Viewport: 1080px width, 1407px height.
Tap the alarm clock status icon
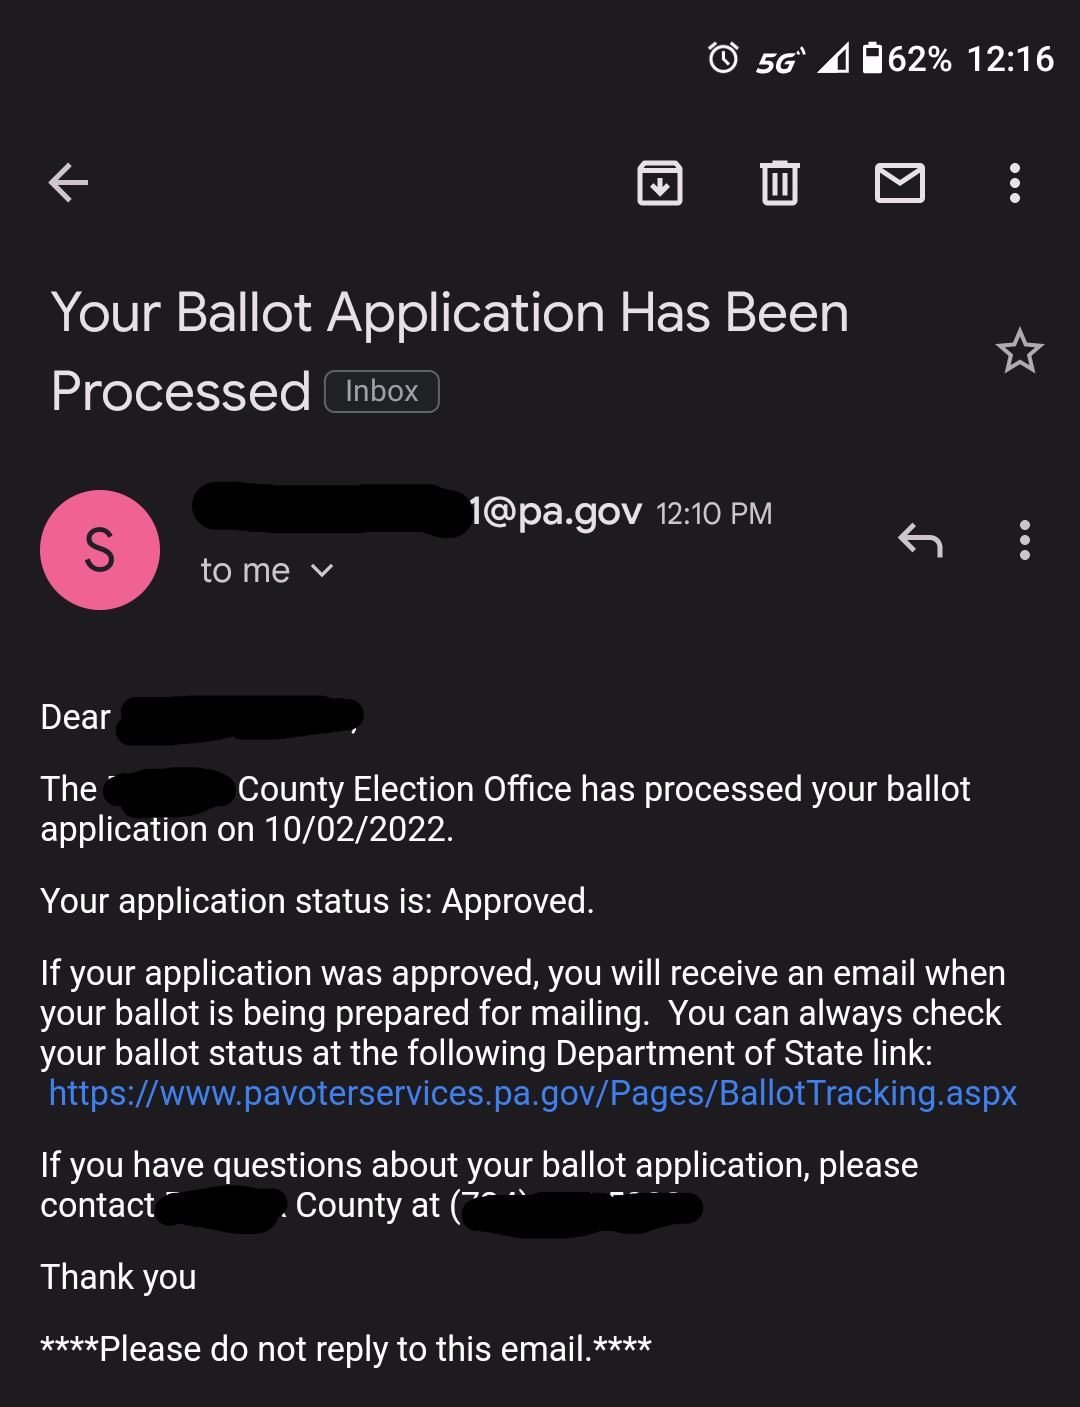723,58
